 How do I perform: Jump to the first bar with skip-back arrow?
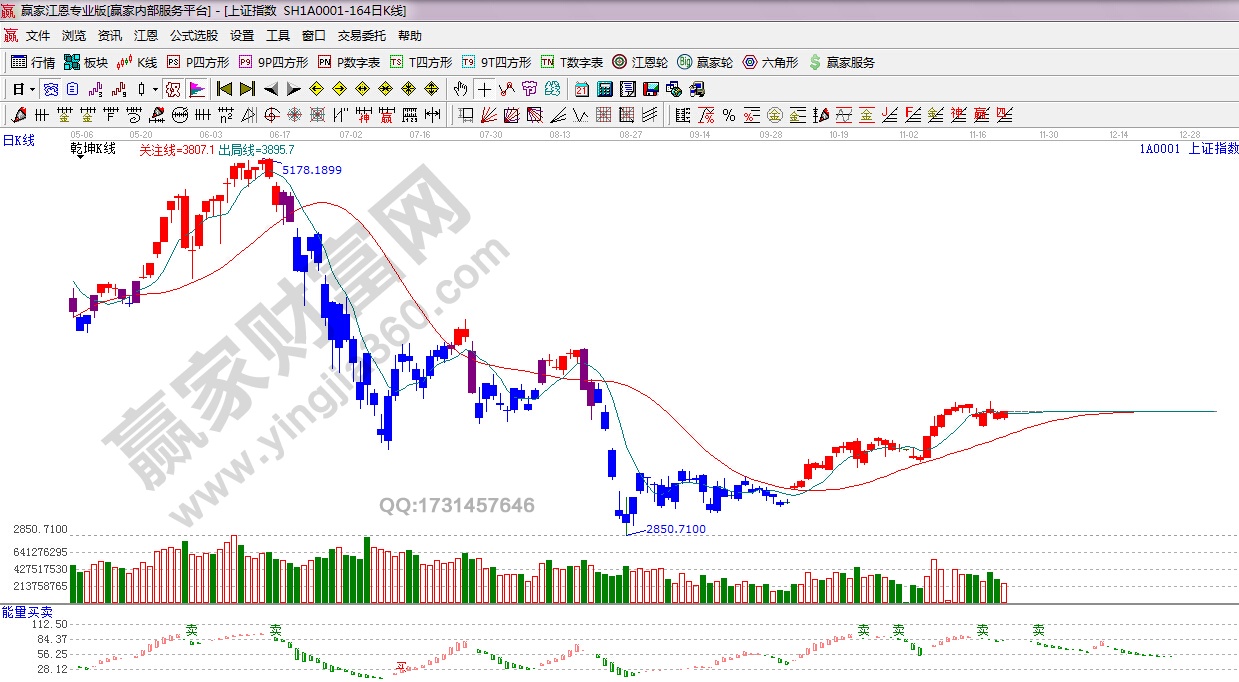[x=224, y=89]
